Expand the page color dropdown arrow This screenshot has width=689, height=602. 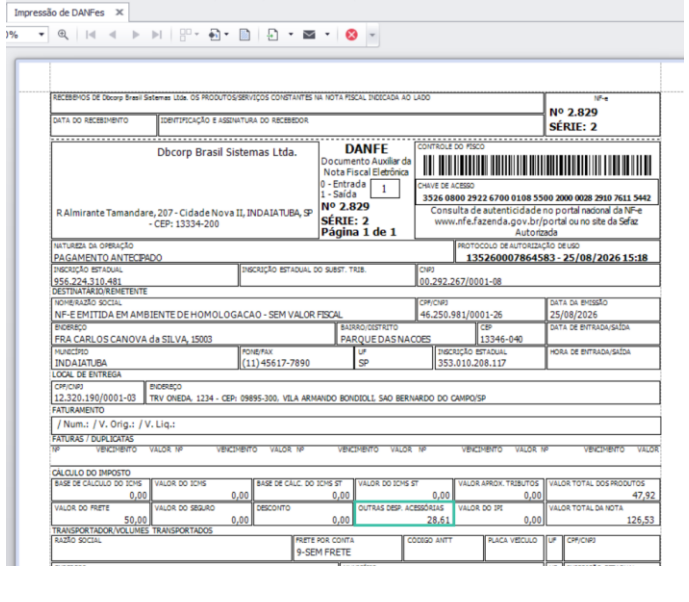click(x=227, y=34)
